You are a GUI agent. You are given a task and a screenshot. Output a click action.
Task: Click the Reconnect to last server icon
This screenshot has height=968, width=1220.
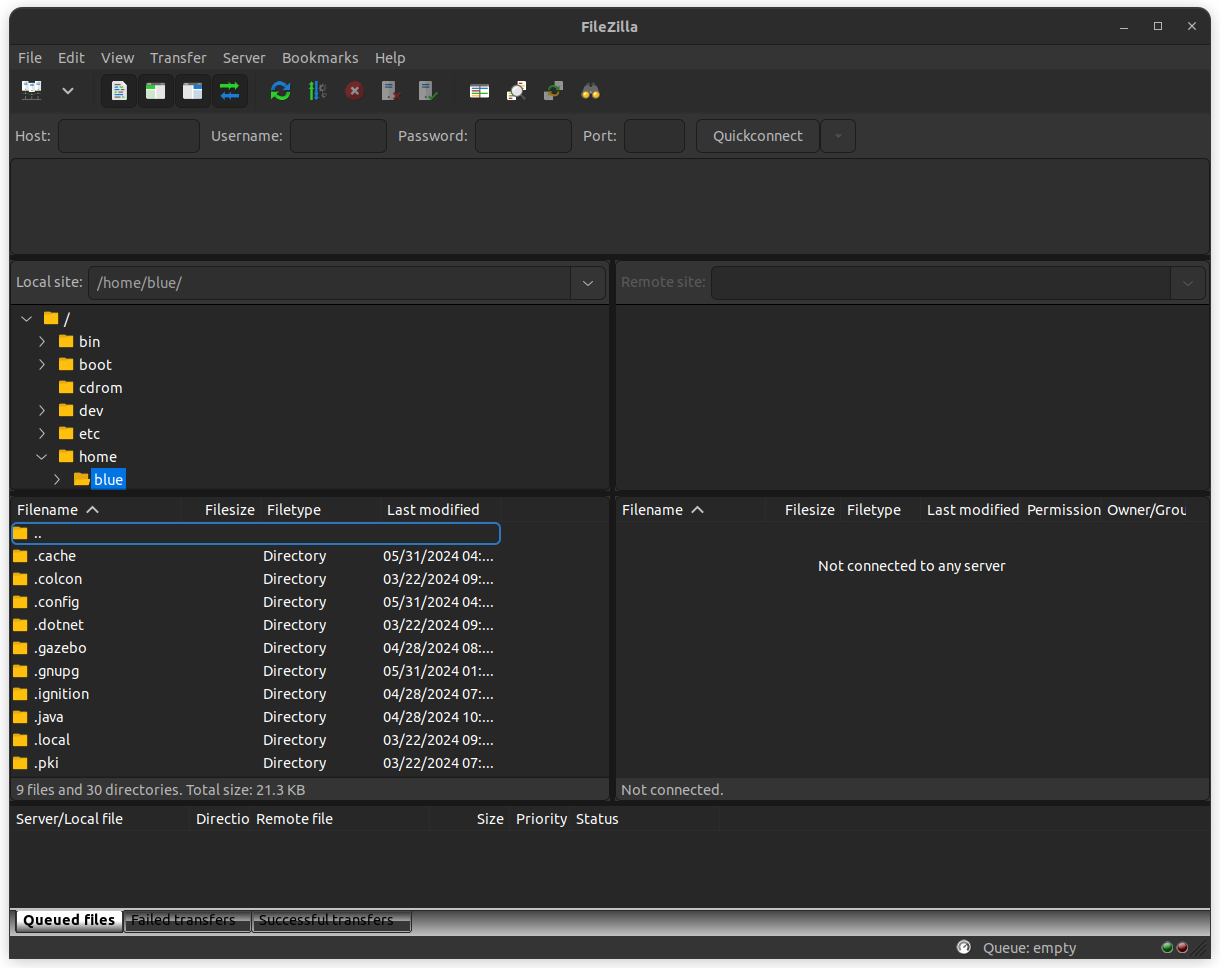coord(428,91)
